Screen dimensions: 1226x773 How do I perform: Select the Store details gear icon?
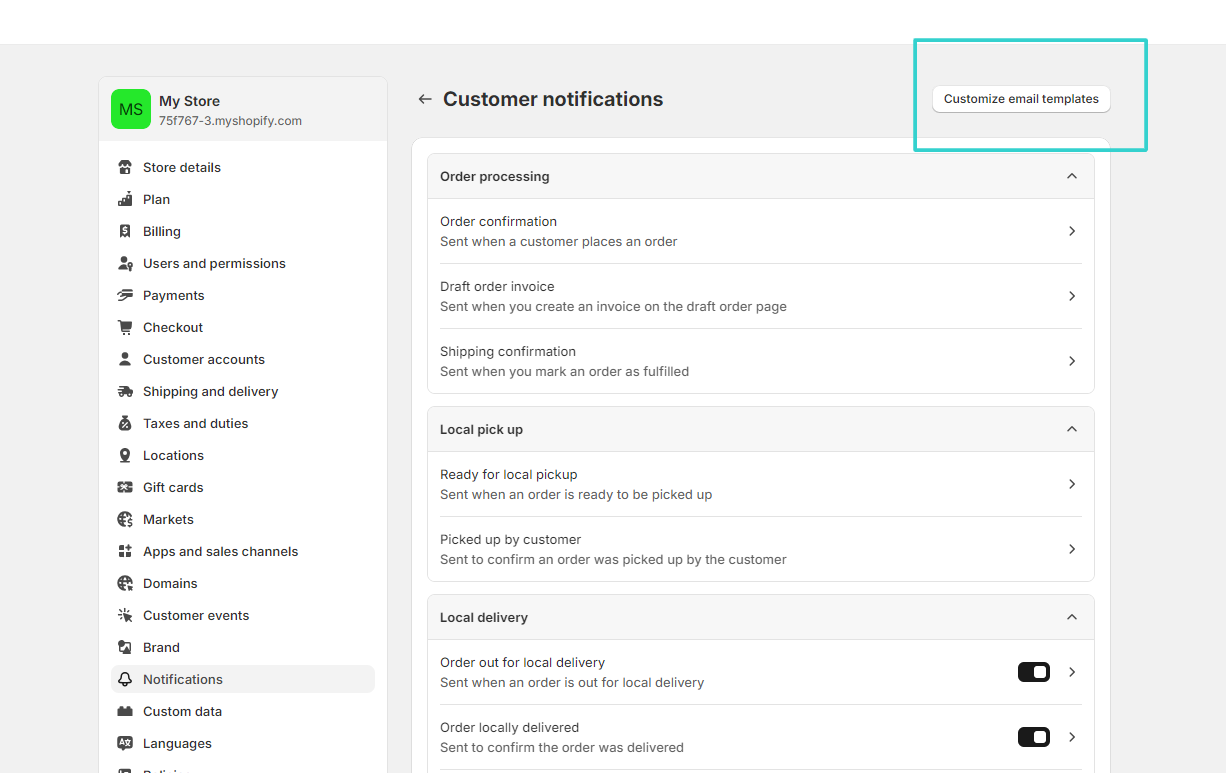[124, 167]
